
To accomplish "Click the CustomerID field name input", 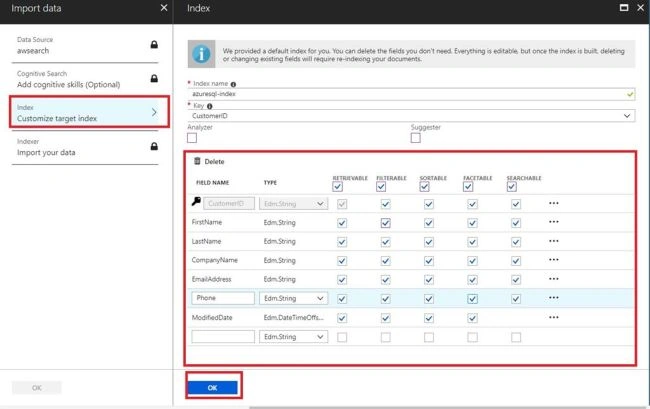I will coord(229,203).
